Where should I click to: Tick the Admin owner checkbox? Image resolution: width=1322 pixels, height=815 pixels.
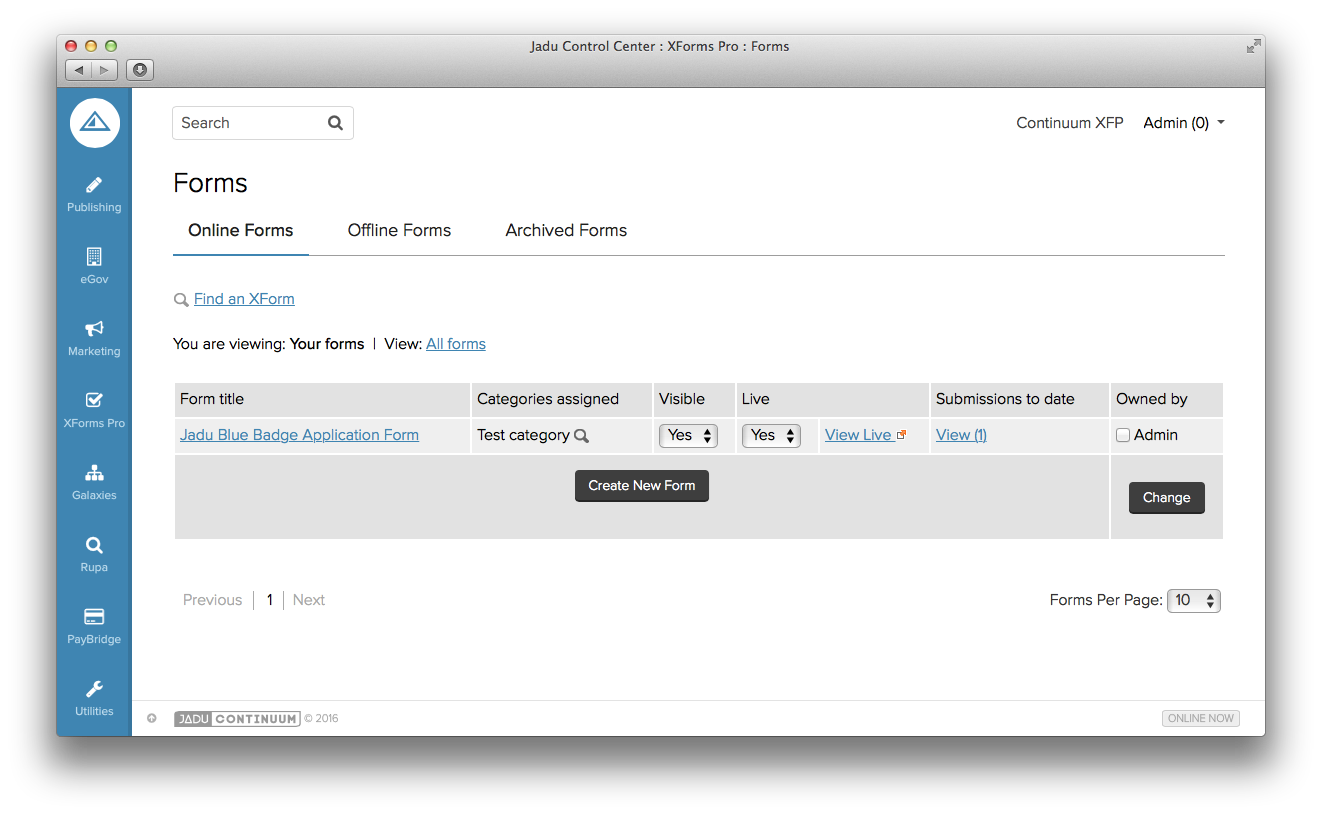[1123, 435]
